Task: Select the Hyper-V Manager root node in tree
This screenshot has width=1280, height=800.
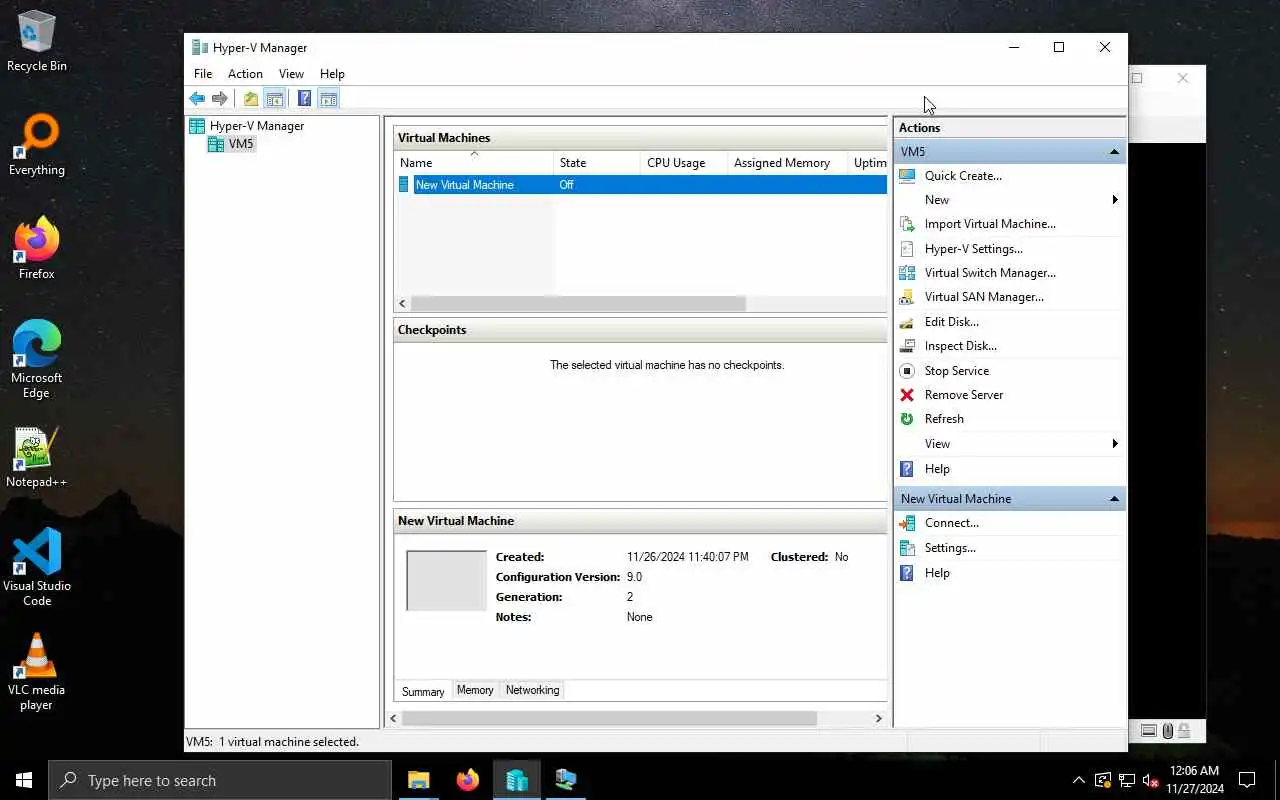Action: (x=247, y=126)
